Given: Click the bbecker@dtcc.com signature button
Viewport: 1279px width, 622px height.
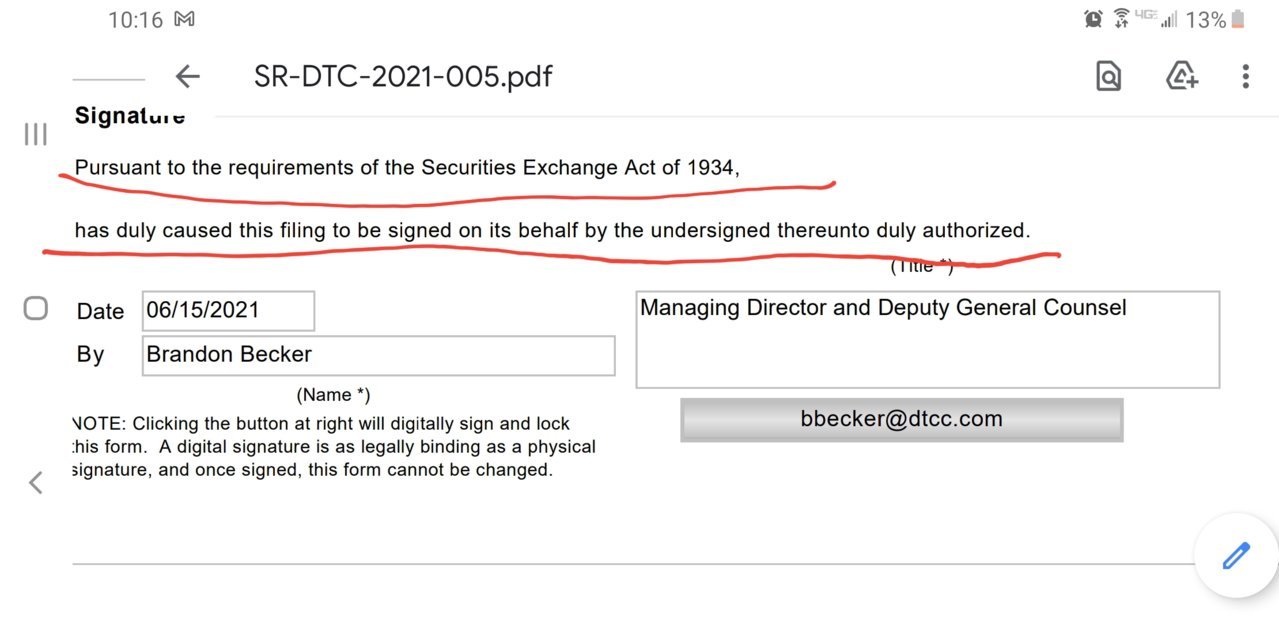Looking at the screenshot, I should 902,420.
